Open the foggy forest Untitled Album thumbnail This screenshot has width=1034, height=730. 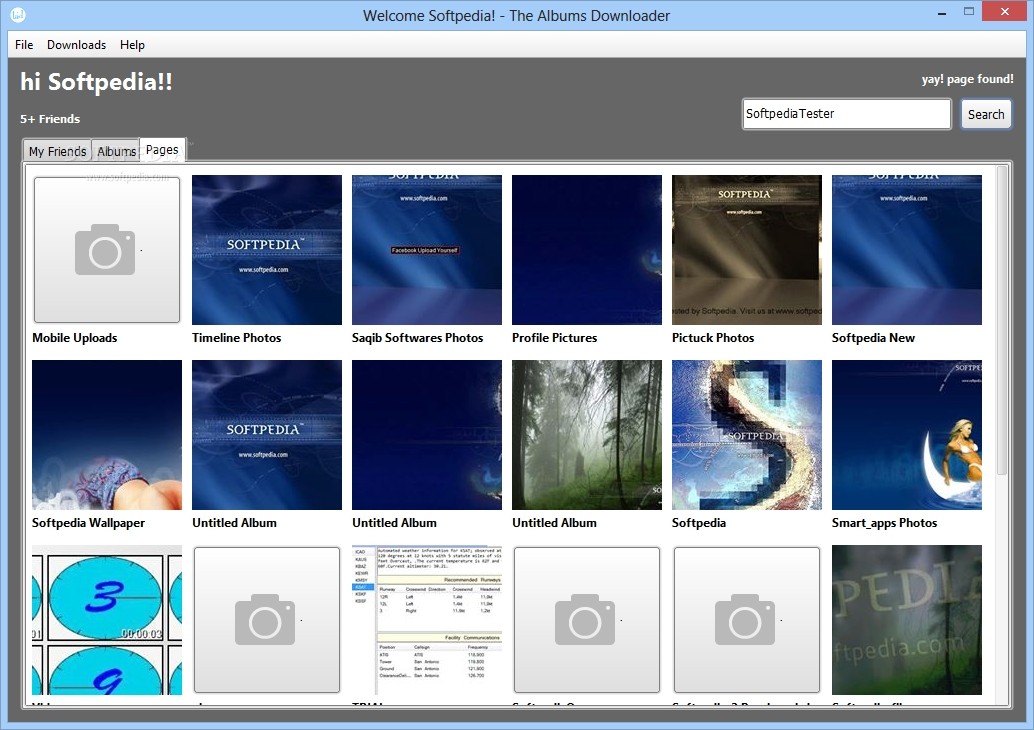[x=587, y=435]
